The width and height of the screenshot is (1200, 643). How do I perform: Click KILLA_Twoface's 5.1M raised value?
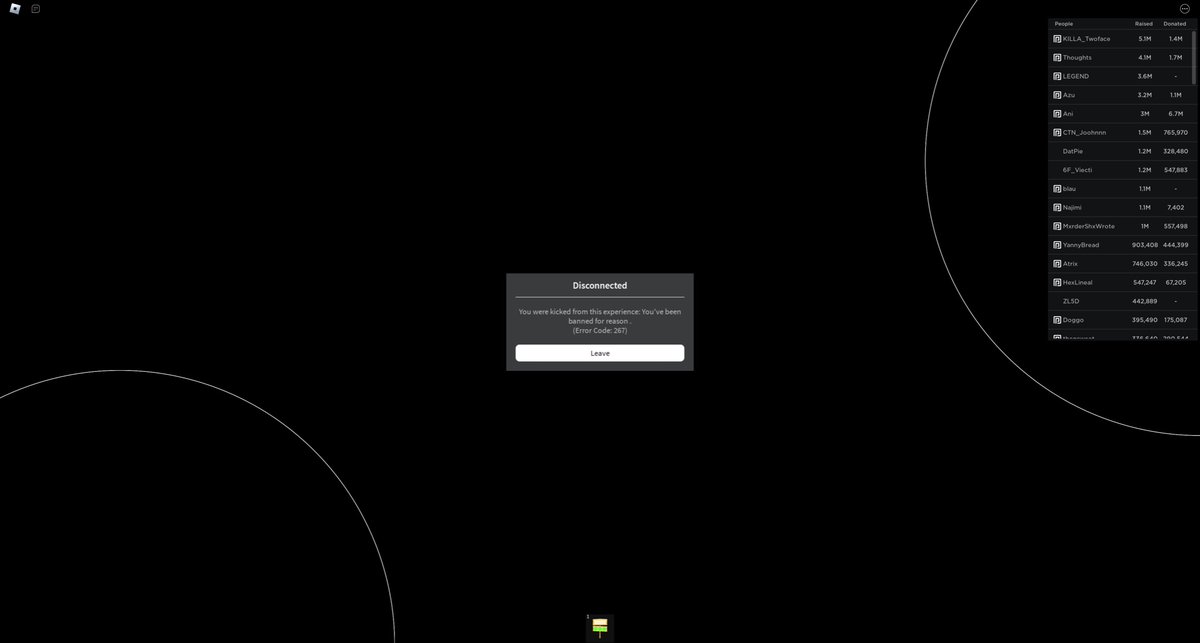click(1145, 39)
